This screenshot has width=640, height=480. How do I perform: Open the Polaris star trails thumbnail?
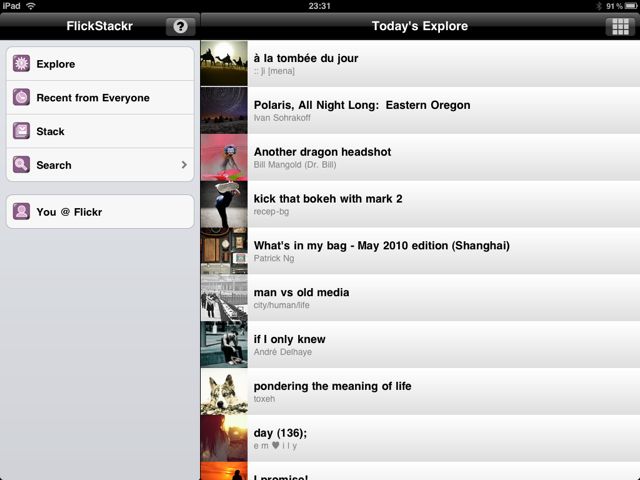(x=224, y=110)
